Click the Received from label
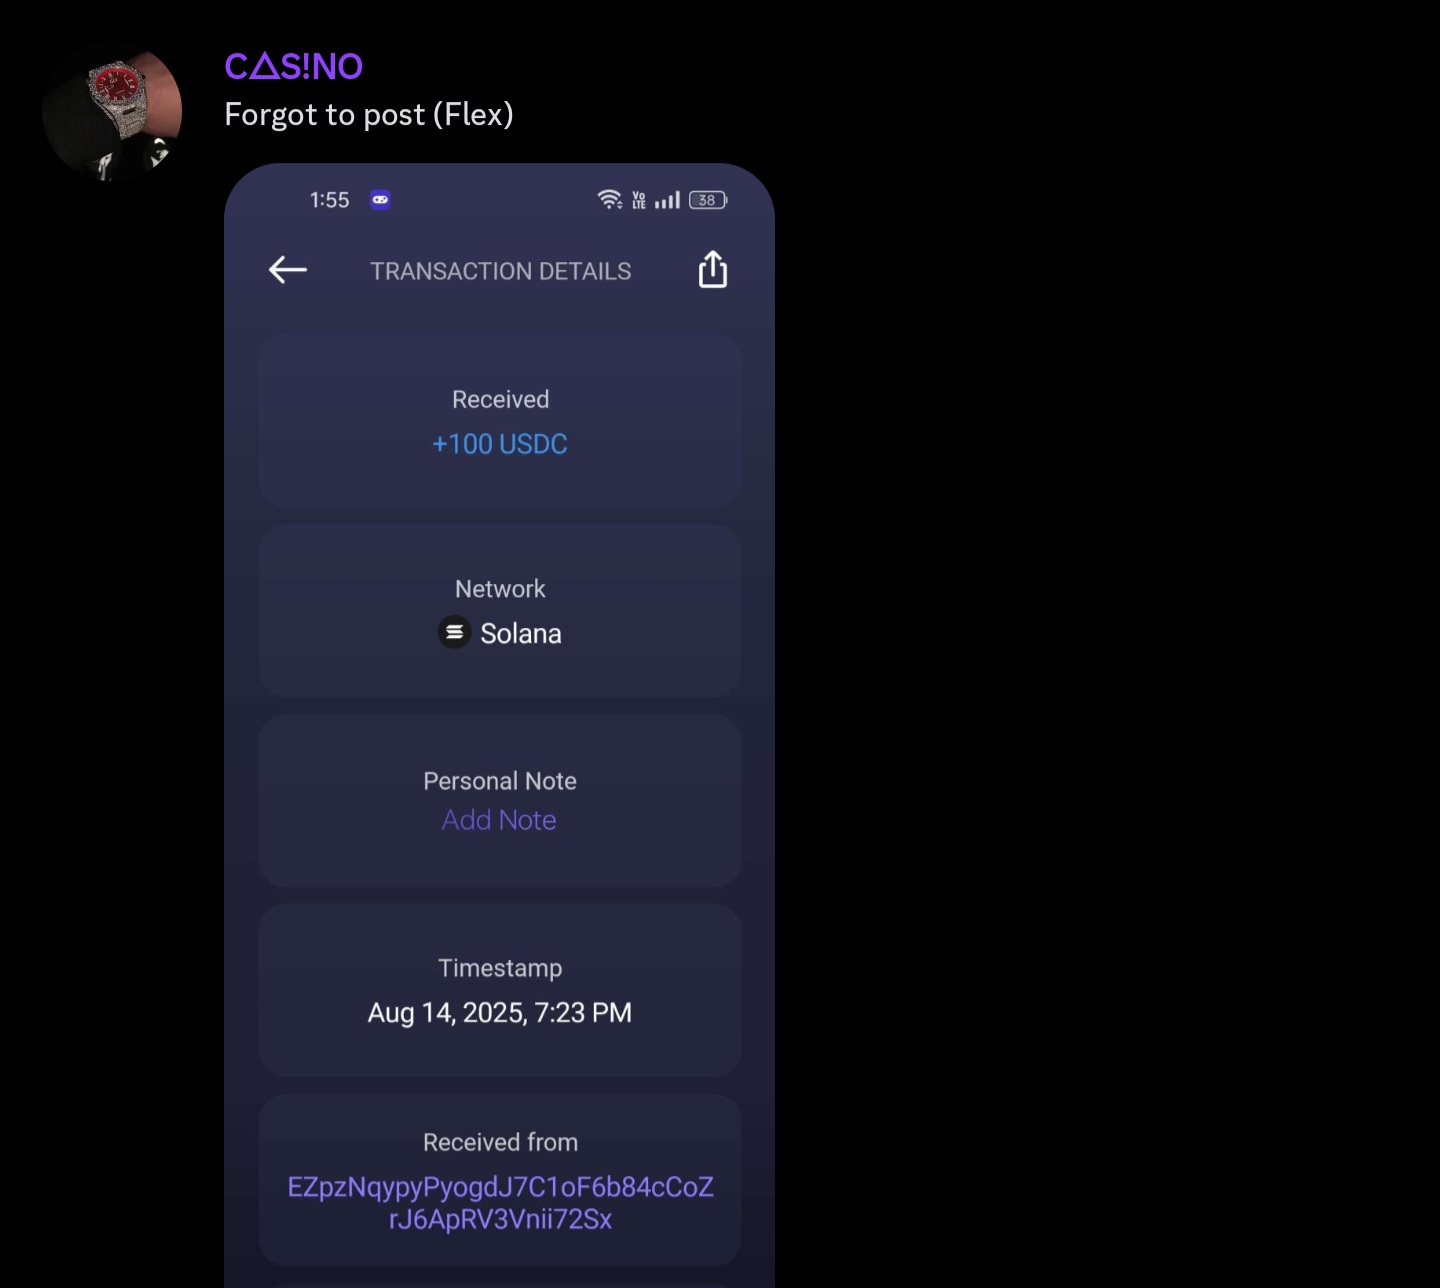Viewport: 1440px width, 1288px height. tap(501, 1142)
